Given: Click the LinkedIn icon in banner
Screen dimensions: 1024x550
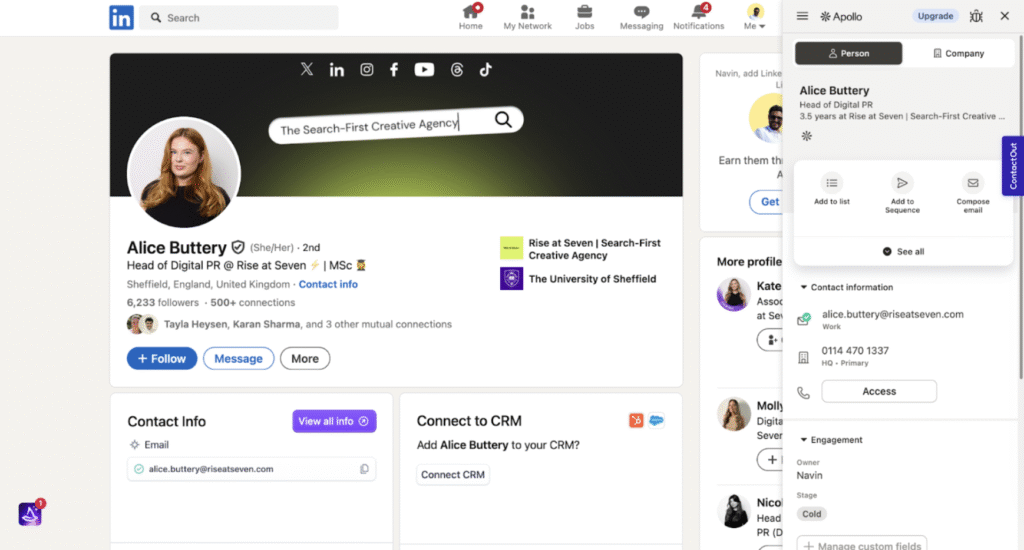Looking at the screenshot, I should [336, 69].
